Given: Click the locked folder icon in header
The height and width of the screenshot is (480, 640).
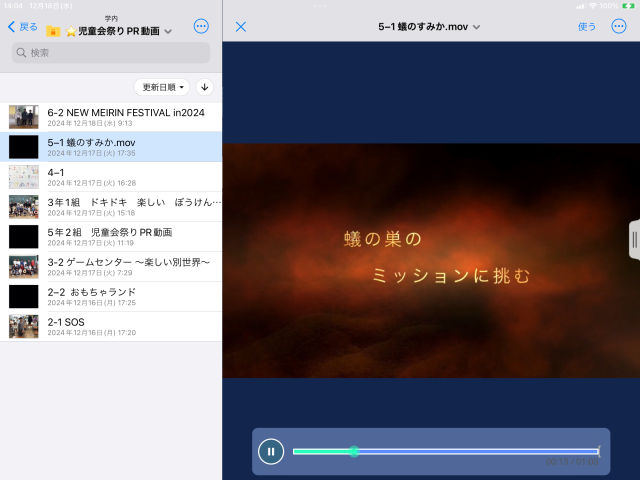Looking at the screenshot, I should tap(53, 31).
